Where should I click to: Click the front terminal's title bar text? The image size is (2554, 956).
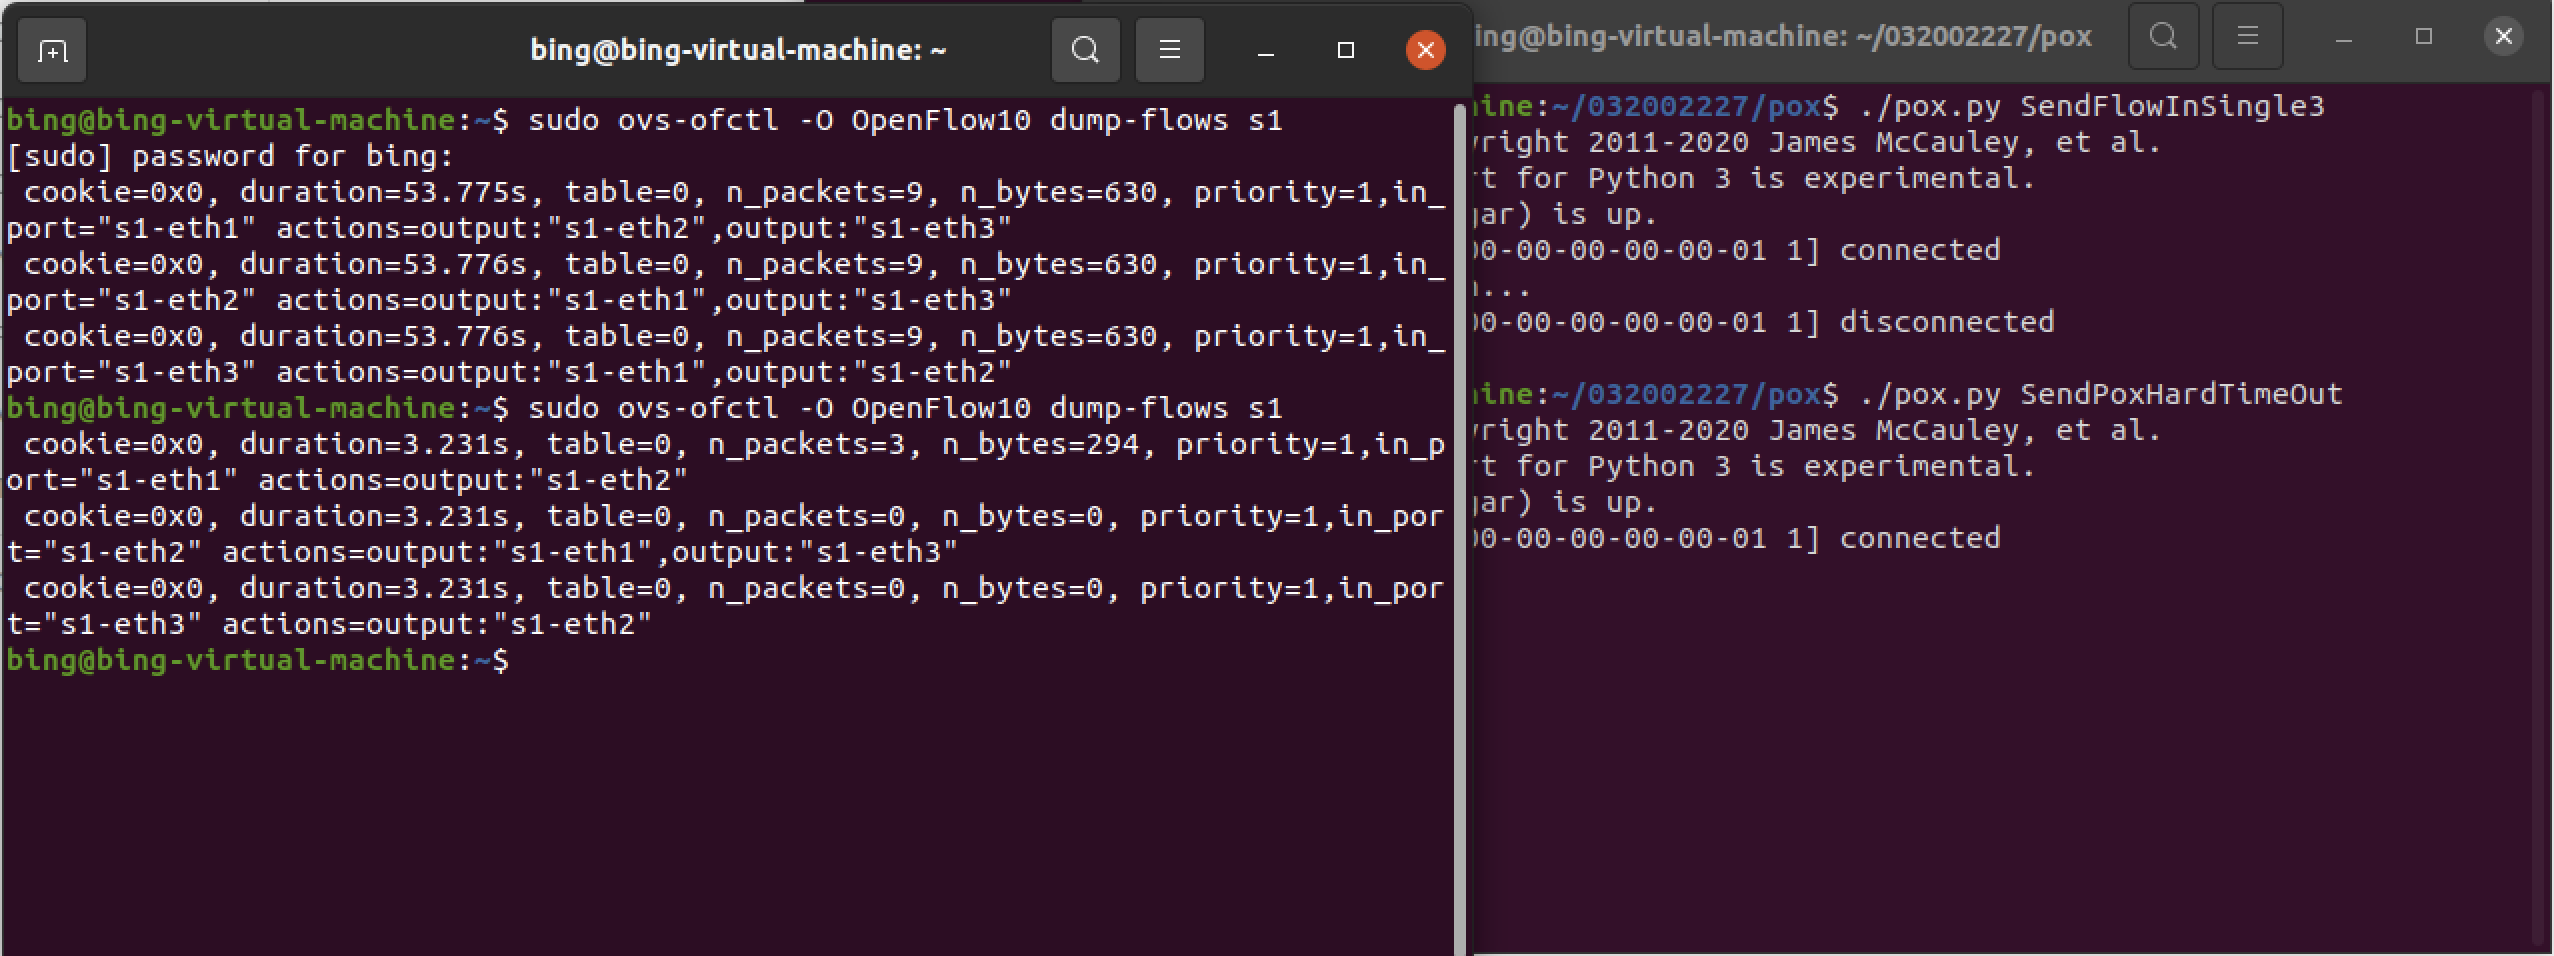tap(738, 50)
